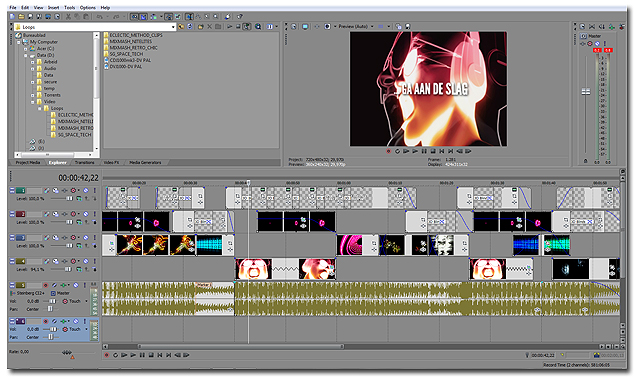Image resolution: width=634 pixels, height=377 pixels.
Task: Select screaming face clip on track 4
Action: 253,269
